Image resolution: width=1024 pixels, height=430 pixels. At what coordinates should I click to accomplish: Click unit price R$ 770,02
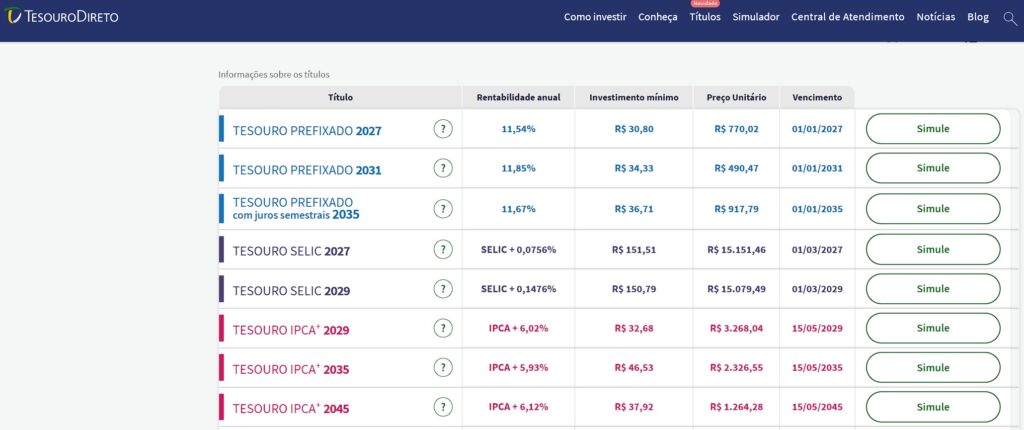click(x=736, y=129)
